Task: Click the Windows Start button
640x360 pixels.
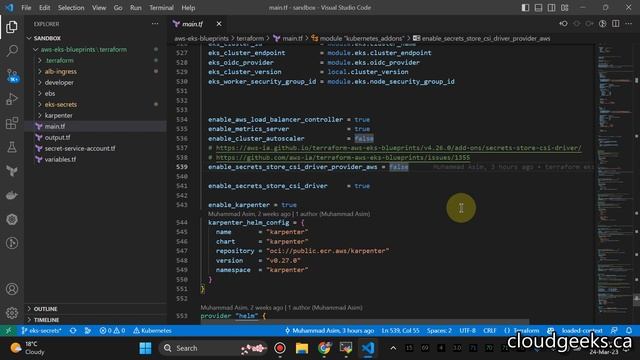Action: [x=145, y=348]
